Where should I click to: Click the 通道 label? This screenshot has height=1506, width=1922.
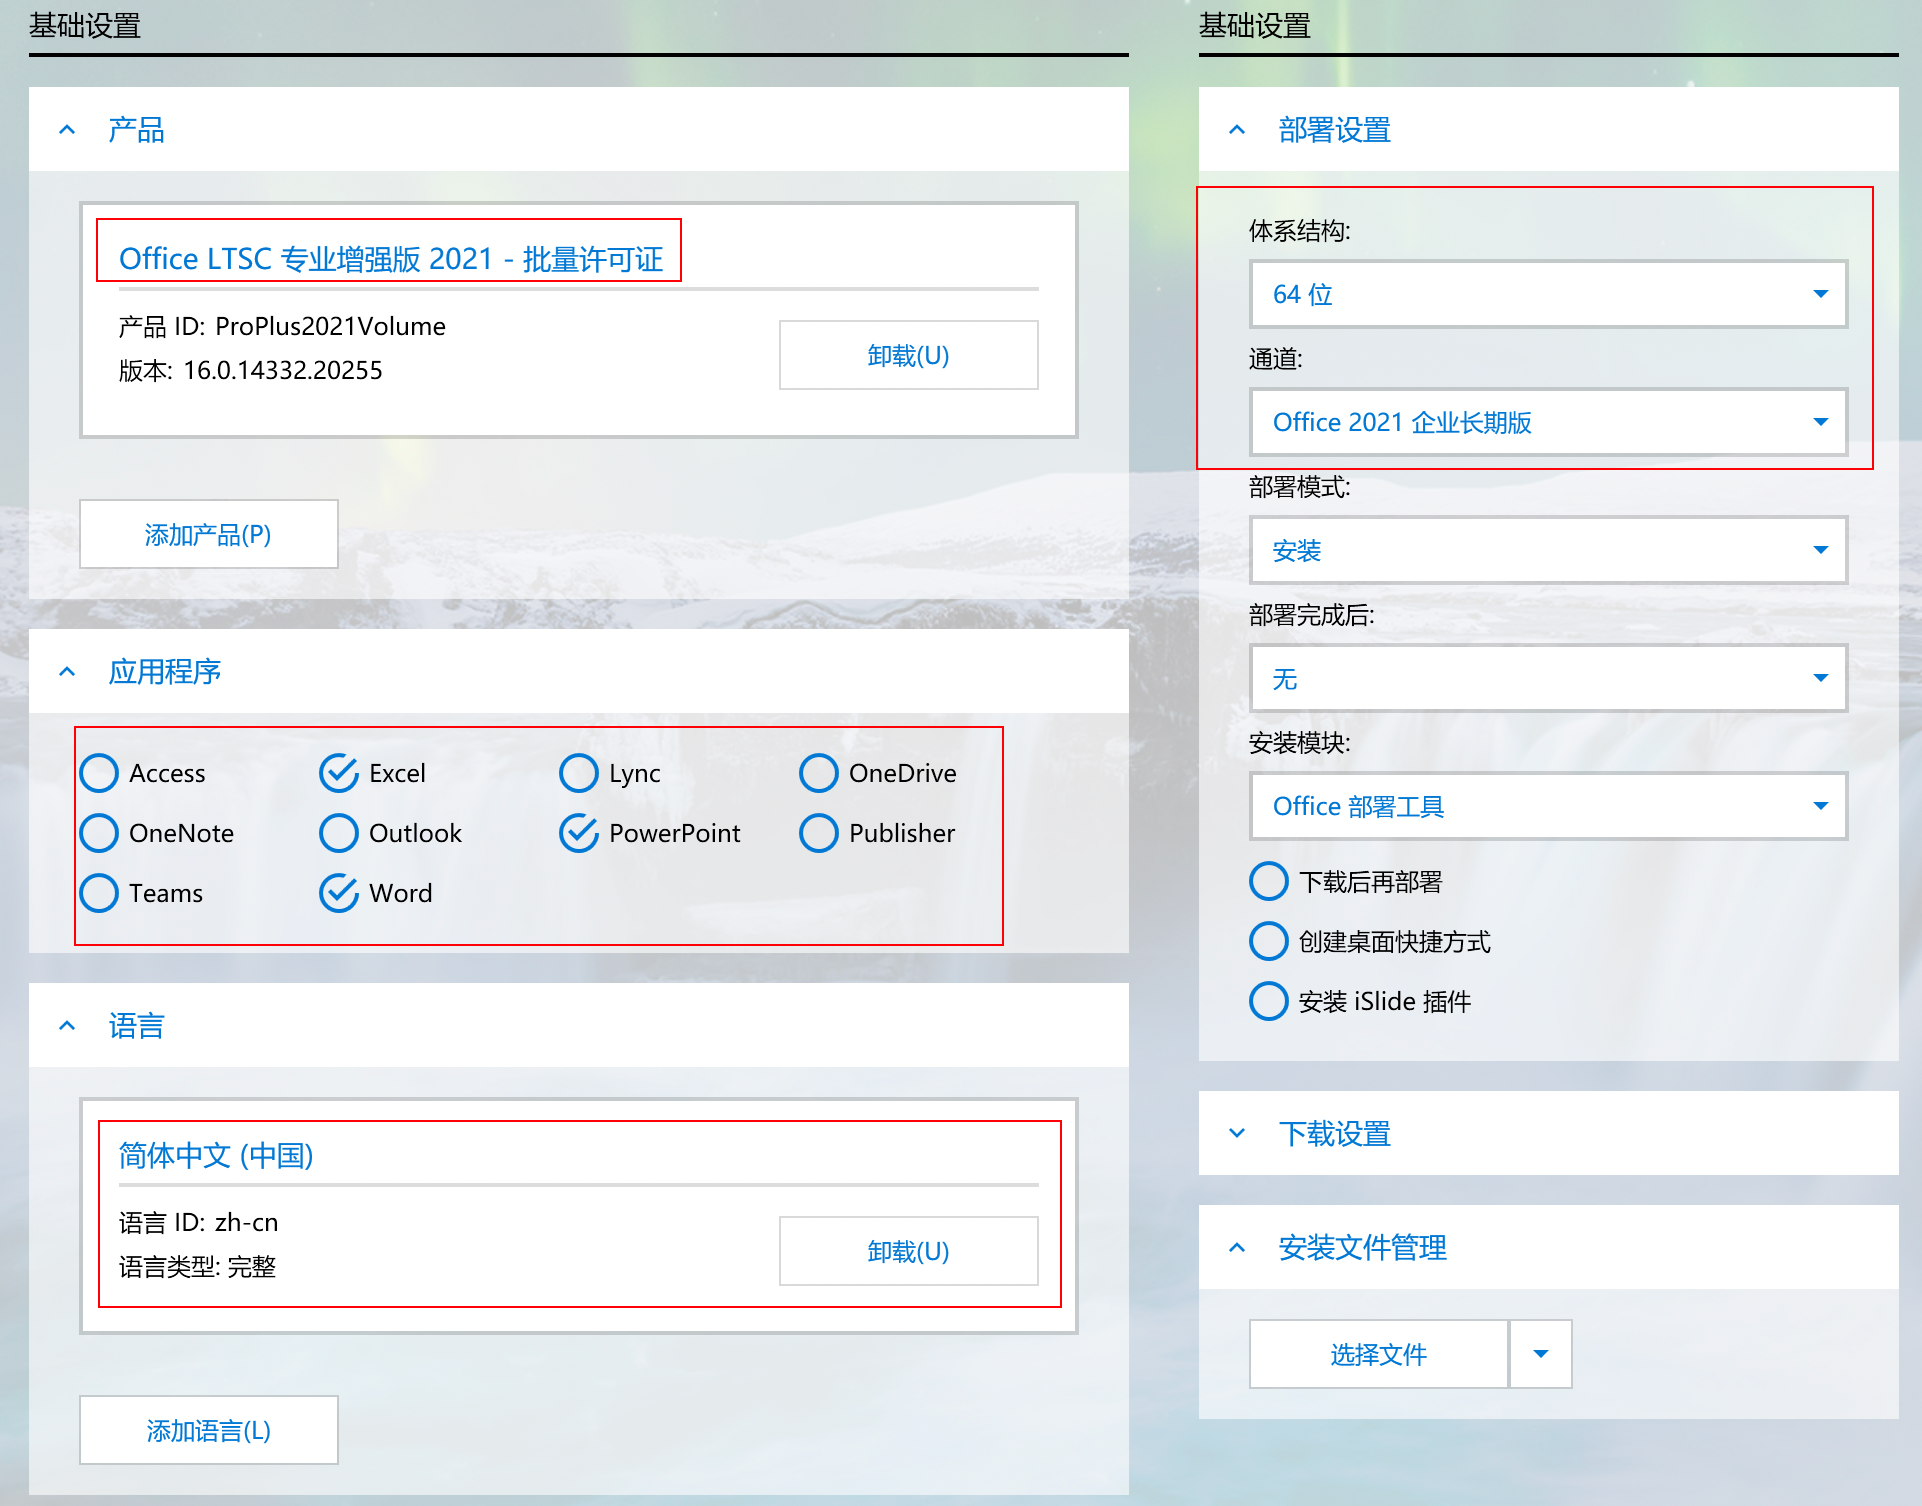(1275, 359)
